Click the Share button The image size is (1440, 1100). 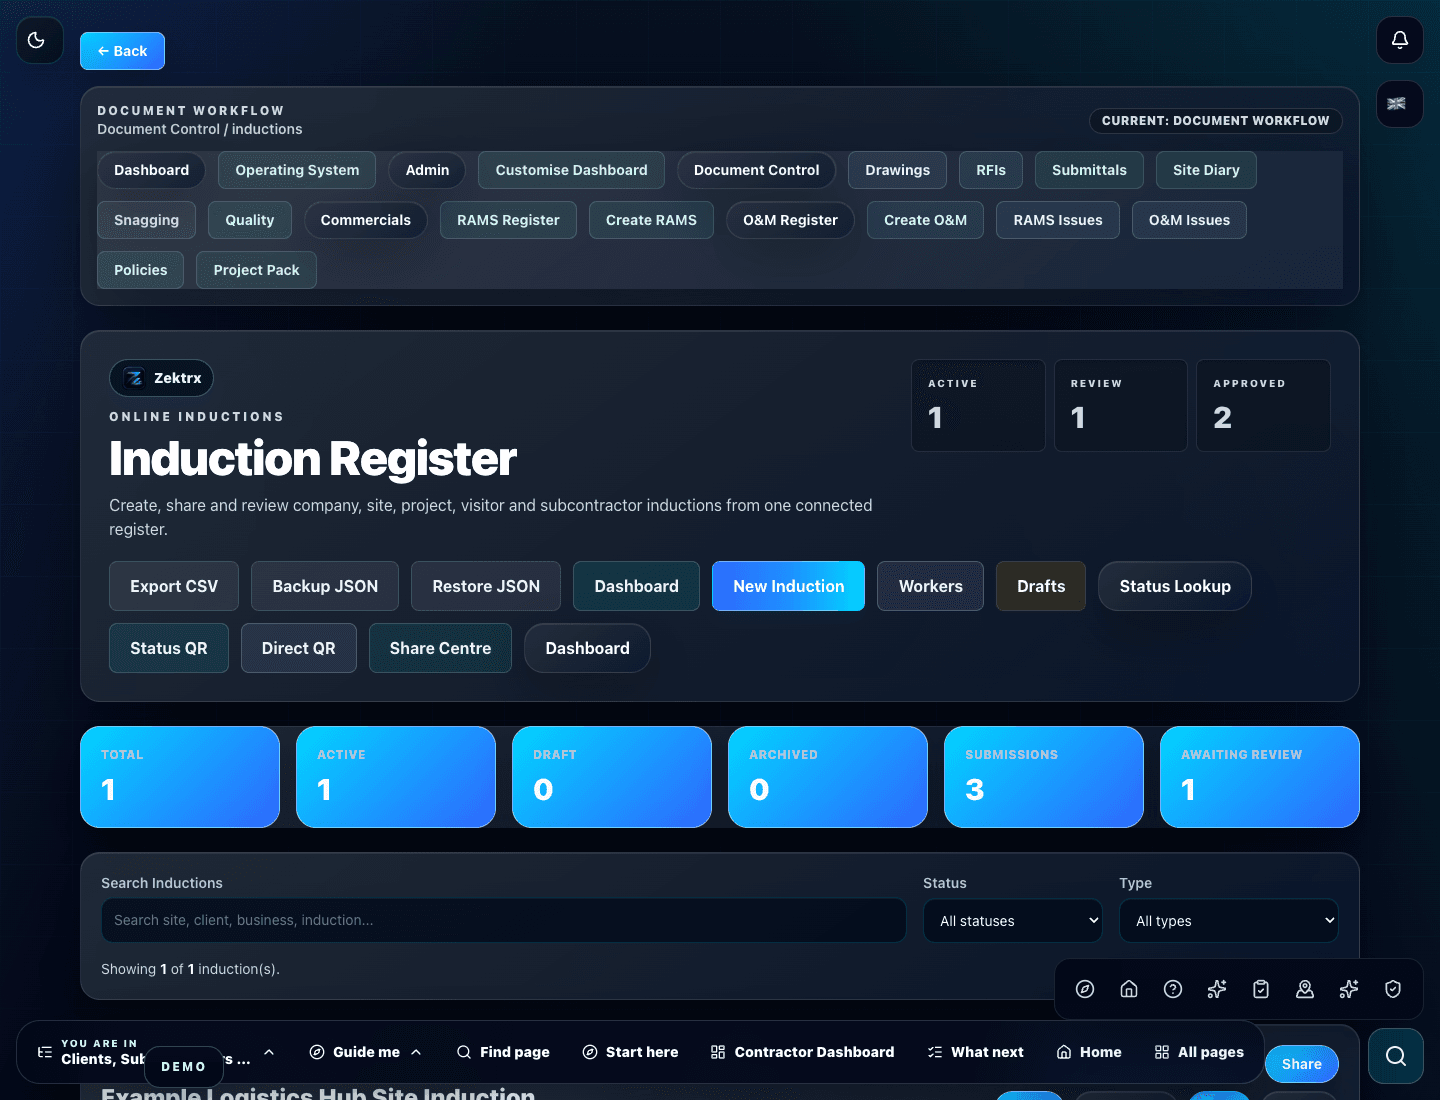[x=1302, y=1064]
